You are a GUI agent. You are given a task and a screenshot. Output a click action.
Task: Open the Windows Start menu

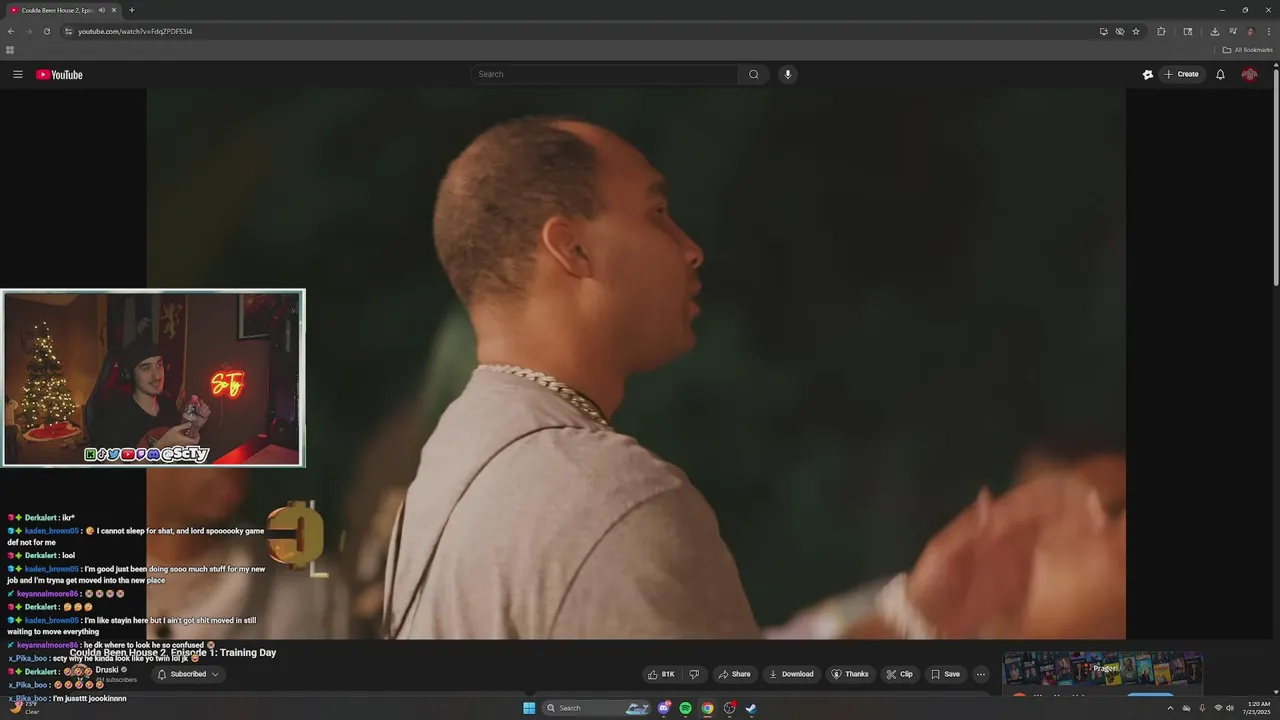[529, 708]
